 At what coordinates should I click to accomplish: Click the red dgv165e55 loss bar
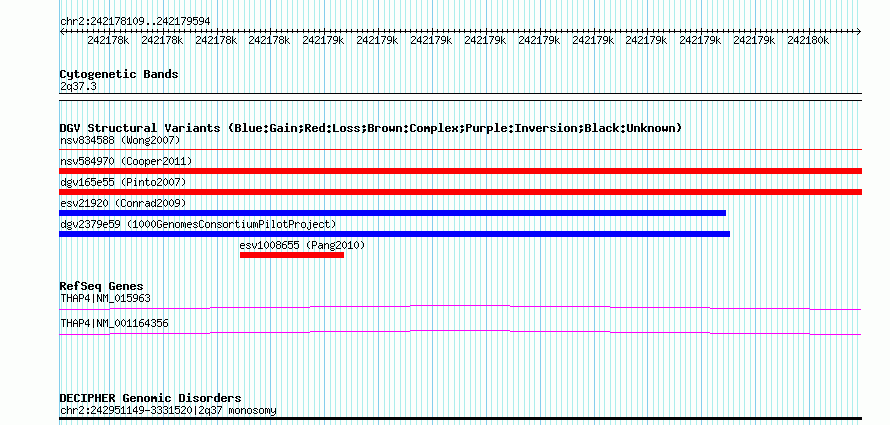460,192
